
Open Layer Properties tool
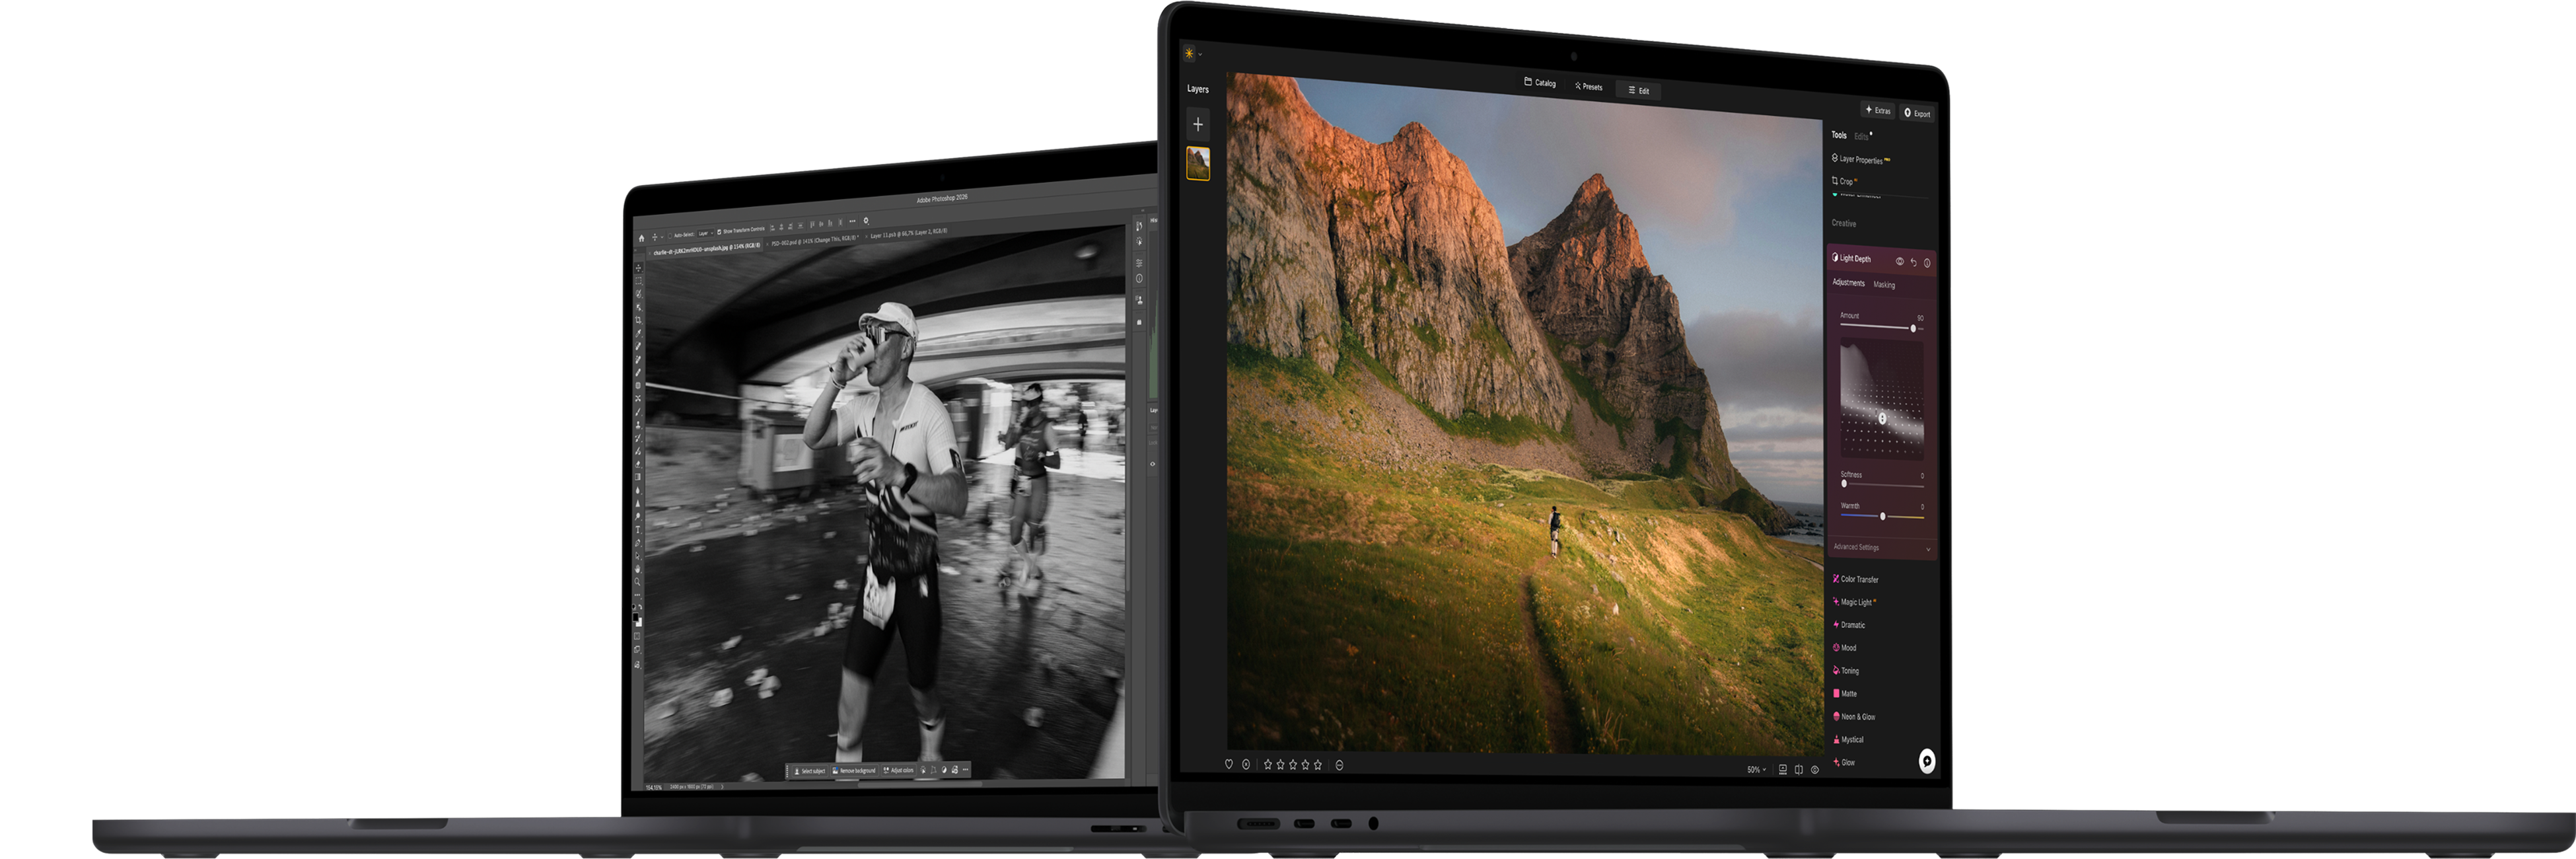(x=1860, y=159)
